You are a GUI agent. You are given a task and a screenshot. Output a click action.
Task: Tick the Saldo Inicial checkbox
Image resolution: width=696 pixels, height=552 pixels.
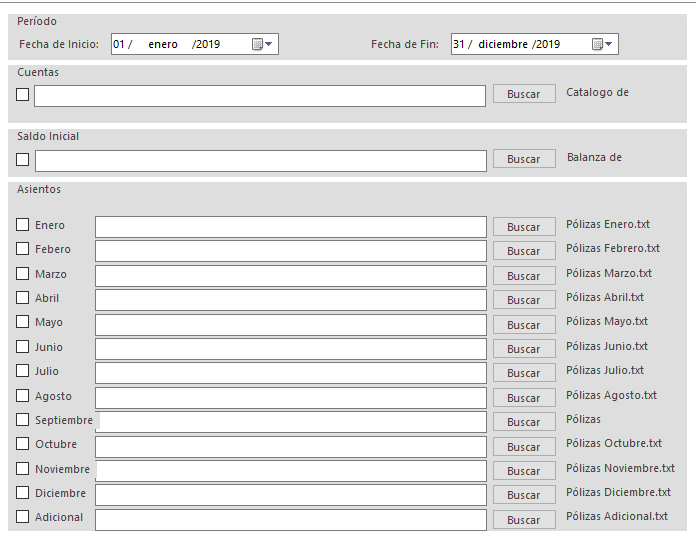23,159
